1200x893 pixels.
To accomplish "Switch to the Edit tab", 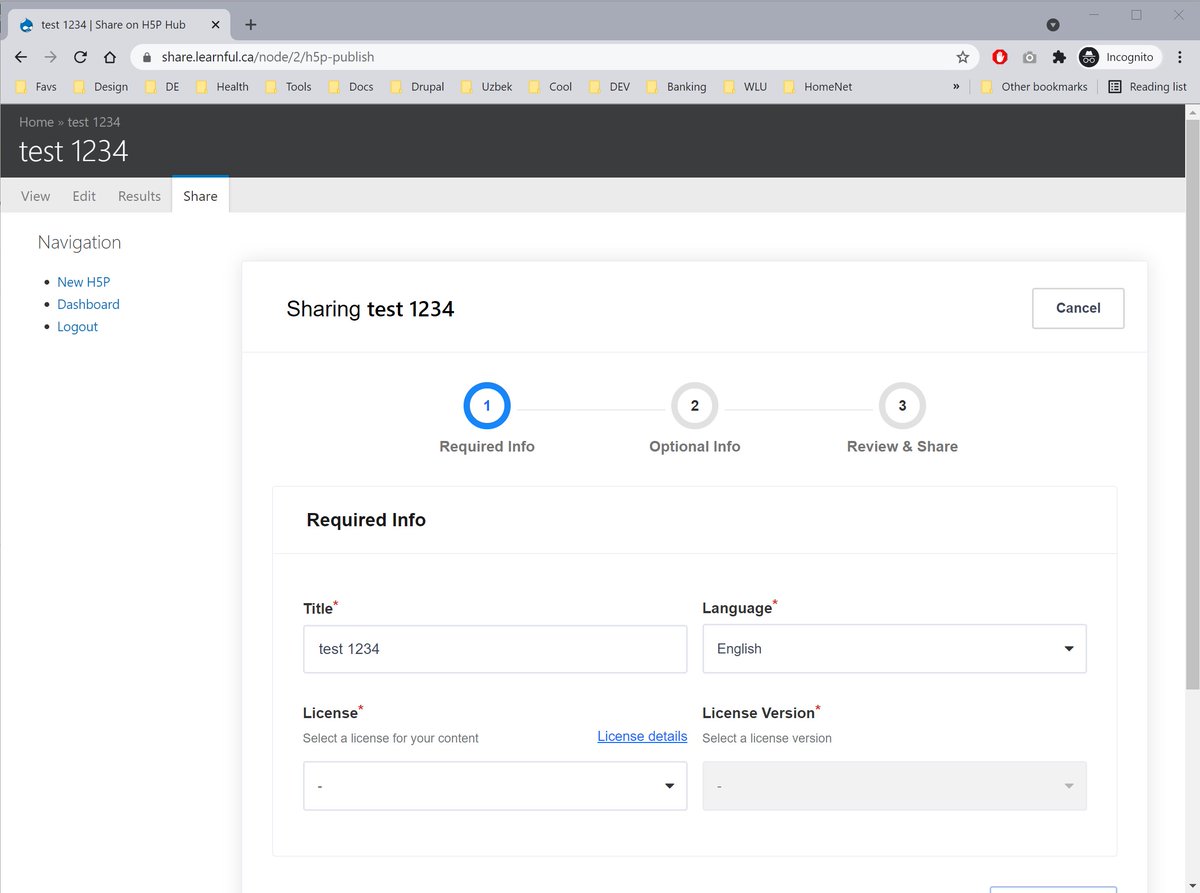I will pyautogui.click(x=84, y=196).
